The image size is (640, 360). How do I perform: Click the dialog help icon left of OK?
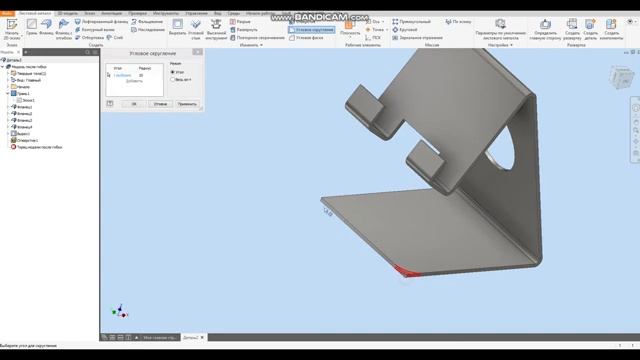pyautogui.click(x=110, y=104)
